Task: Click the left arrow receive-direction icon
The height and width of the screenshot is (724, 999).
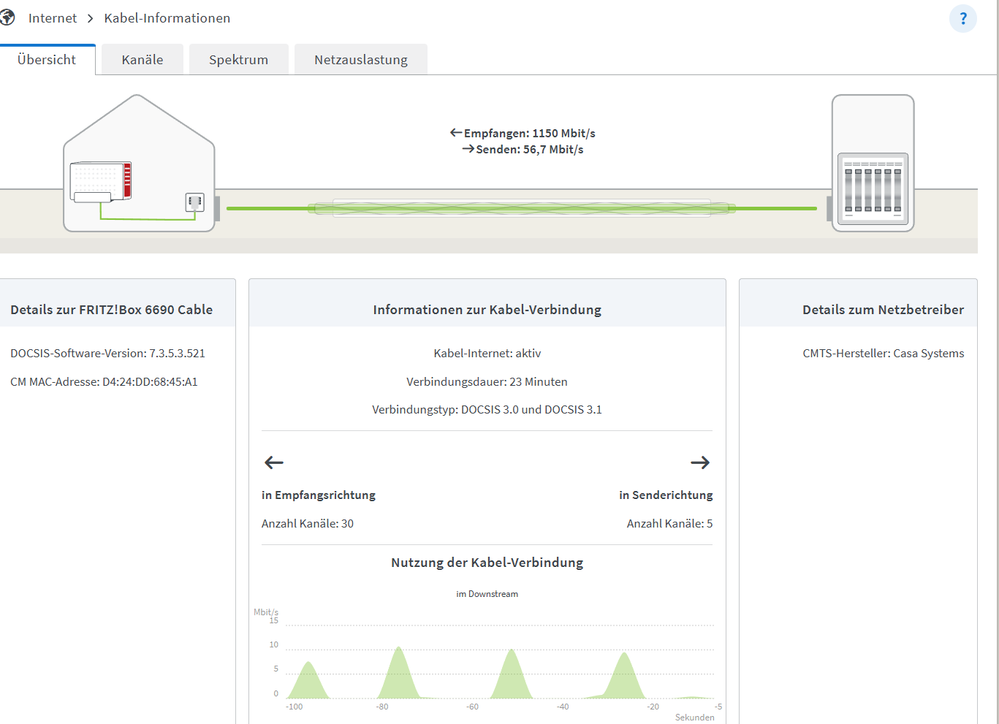Action: (x=274, y=463)
